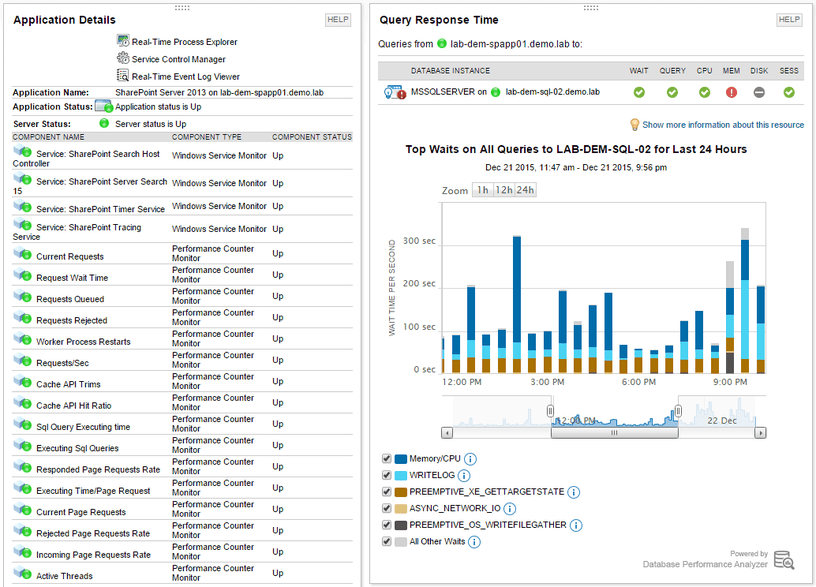Uncheck the All Other Waits option
Screen dimensions: 816x587
point(387,541)
